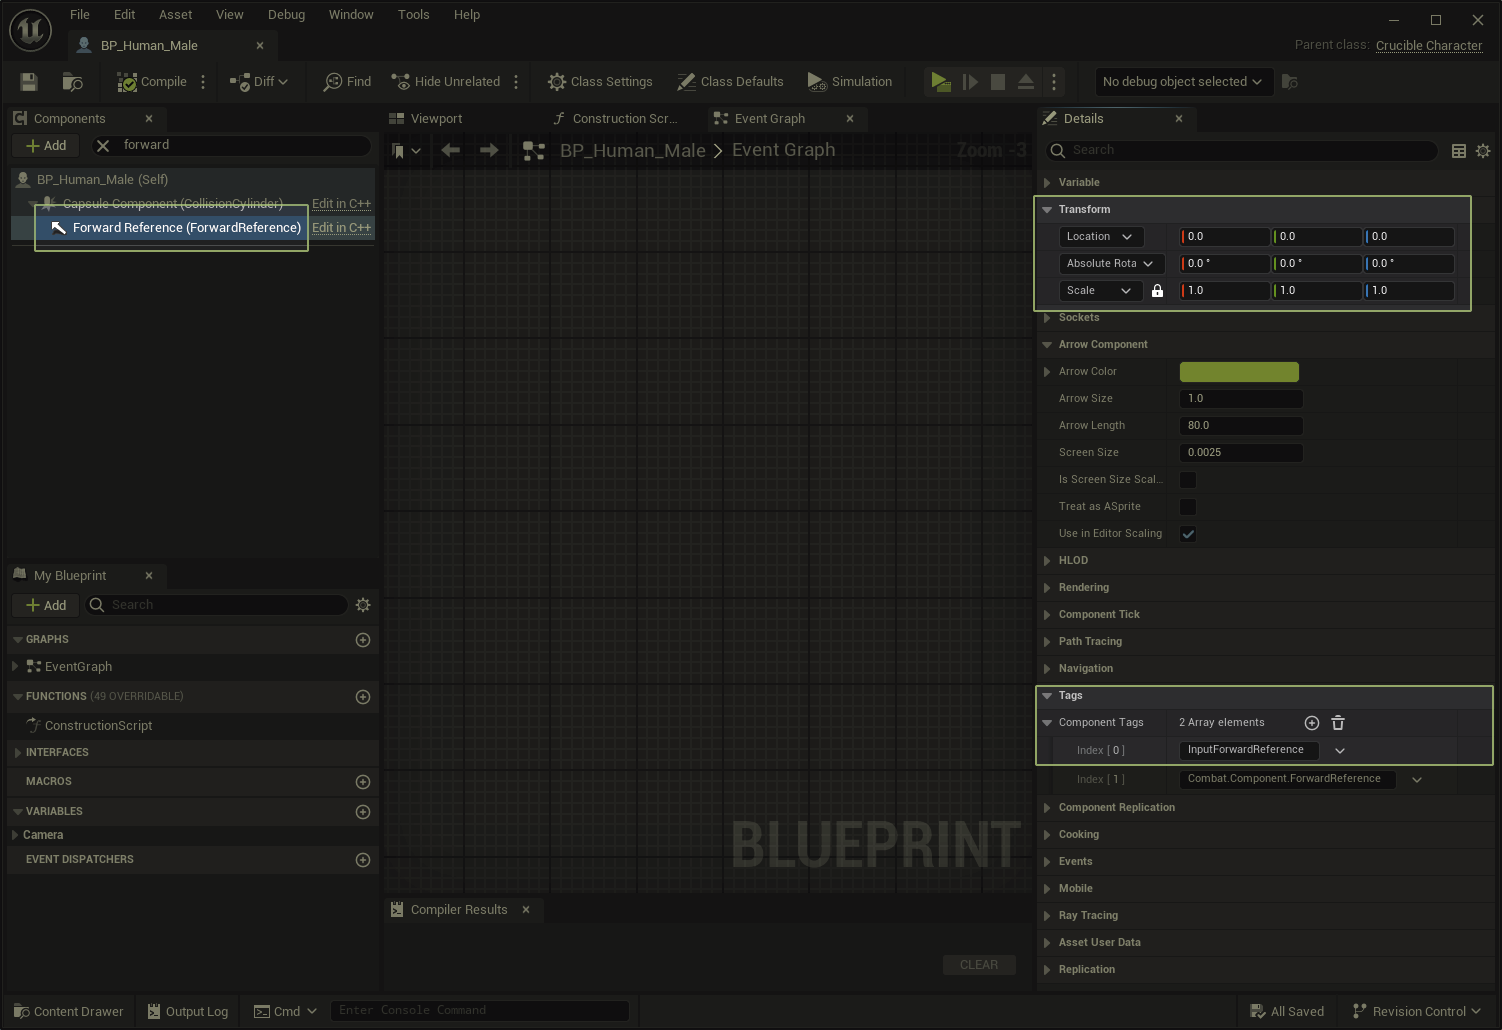Add a new variable with plus icon
Viewport: 1502px width, 1030px height.
tap(363, 812)
